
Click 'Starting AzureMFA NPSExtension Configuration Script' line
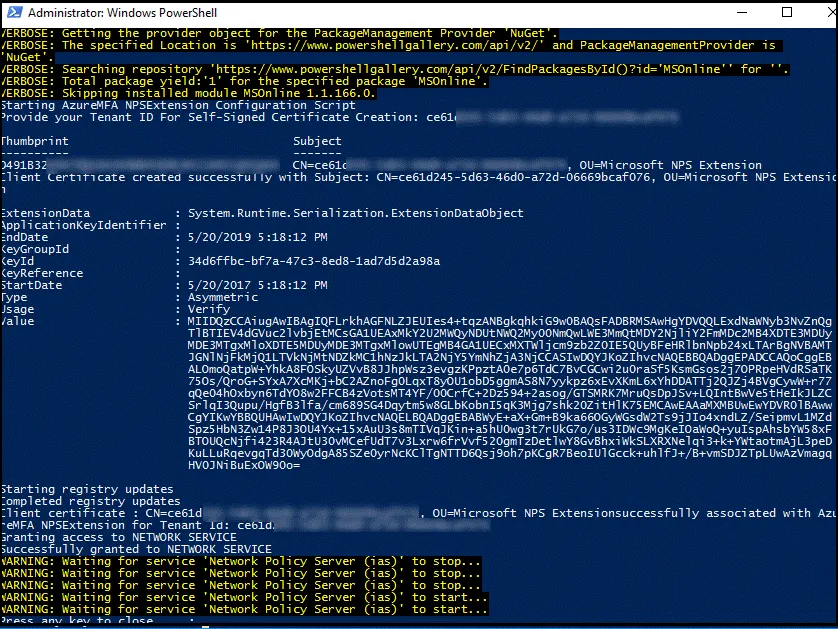(178, 105)
